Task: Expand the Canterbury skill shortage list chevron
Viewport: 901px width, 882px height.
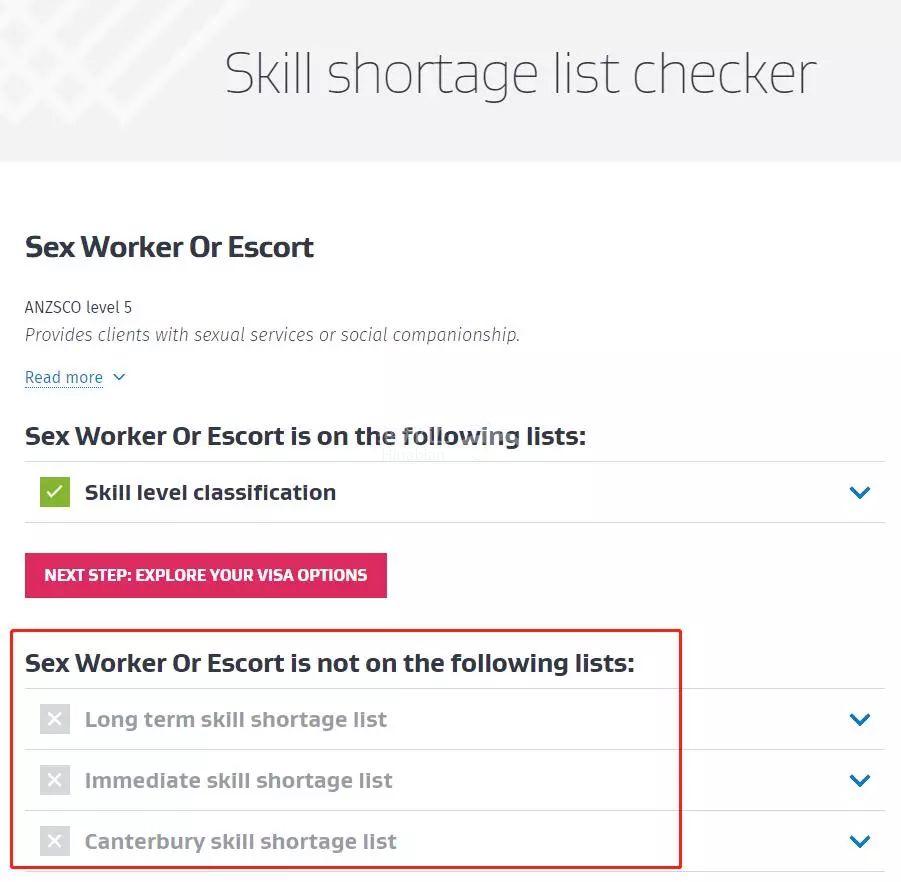Action: click(x=859, y=841)
